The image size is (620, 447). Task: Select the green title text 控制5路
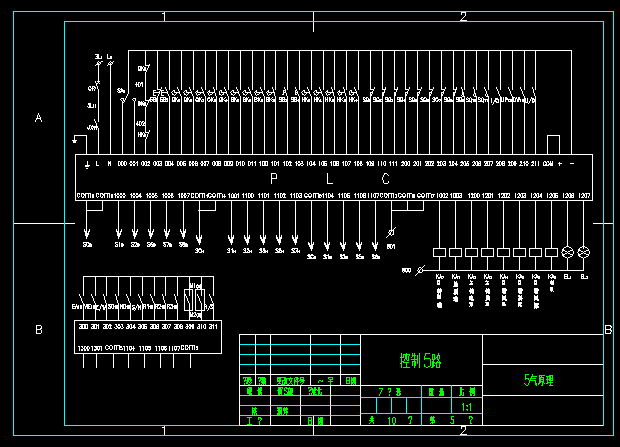point(420,360)
